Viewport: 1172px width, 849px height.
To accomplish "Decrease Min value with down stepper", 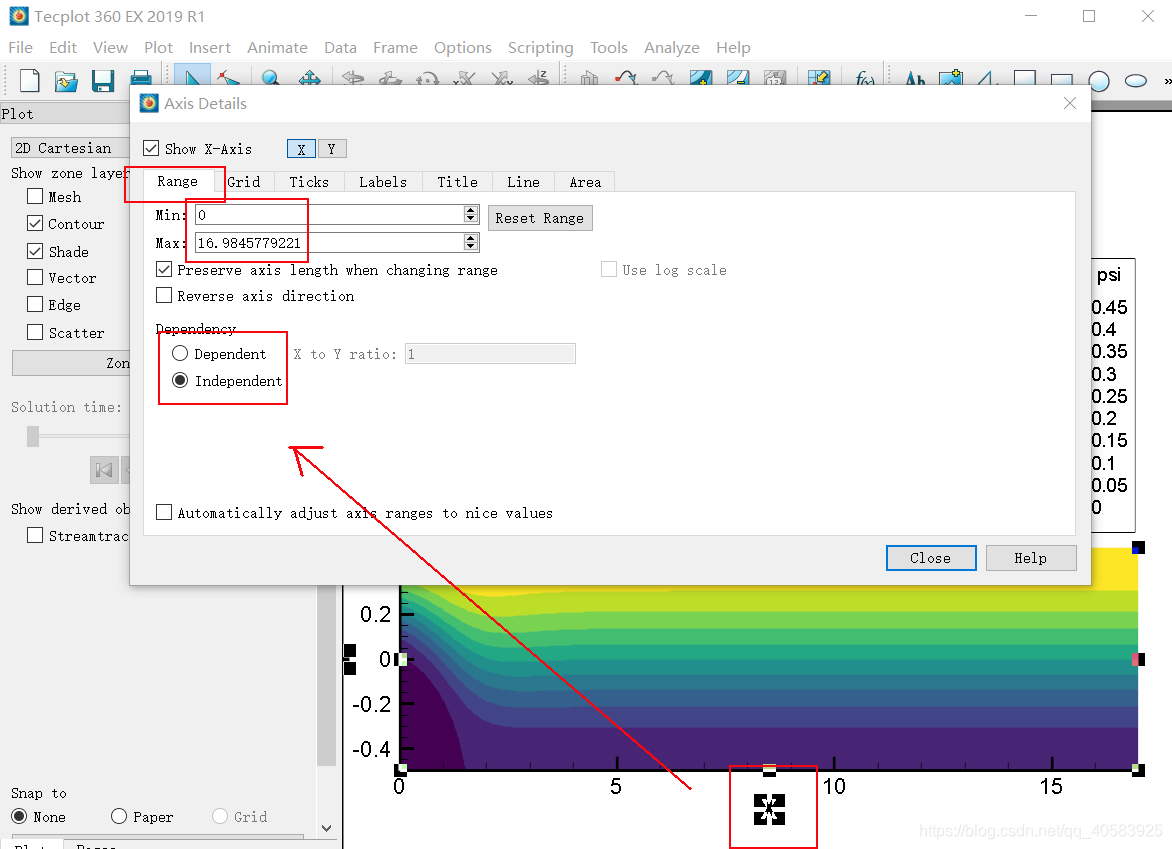I will point(470,219).
